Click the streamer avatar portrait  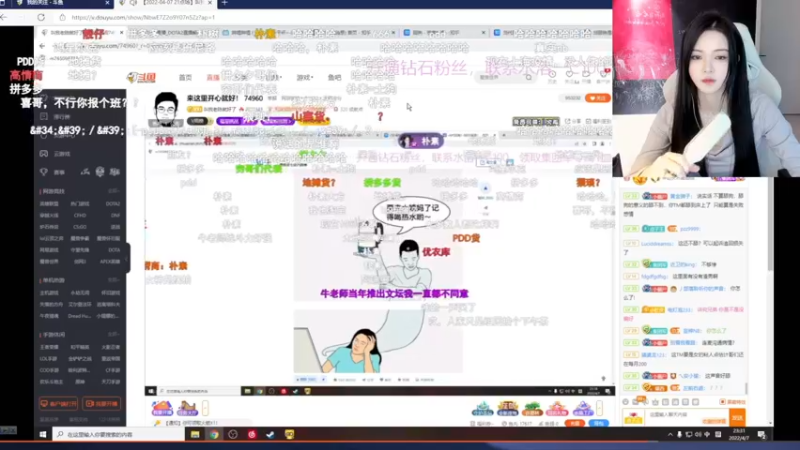click(166, 108)
